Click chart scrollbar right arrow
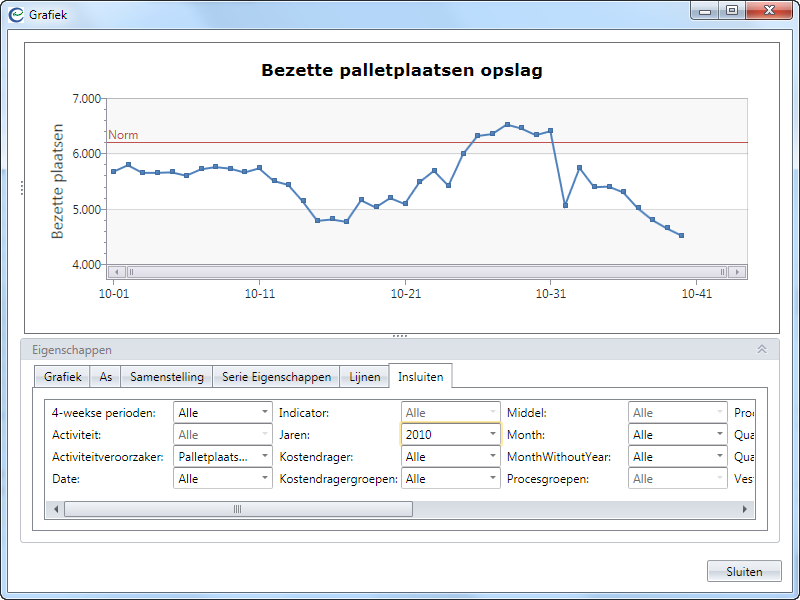This screenshot has width=800, height=600. [737, 272]
